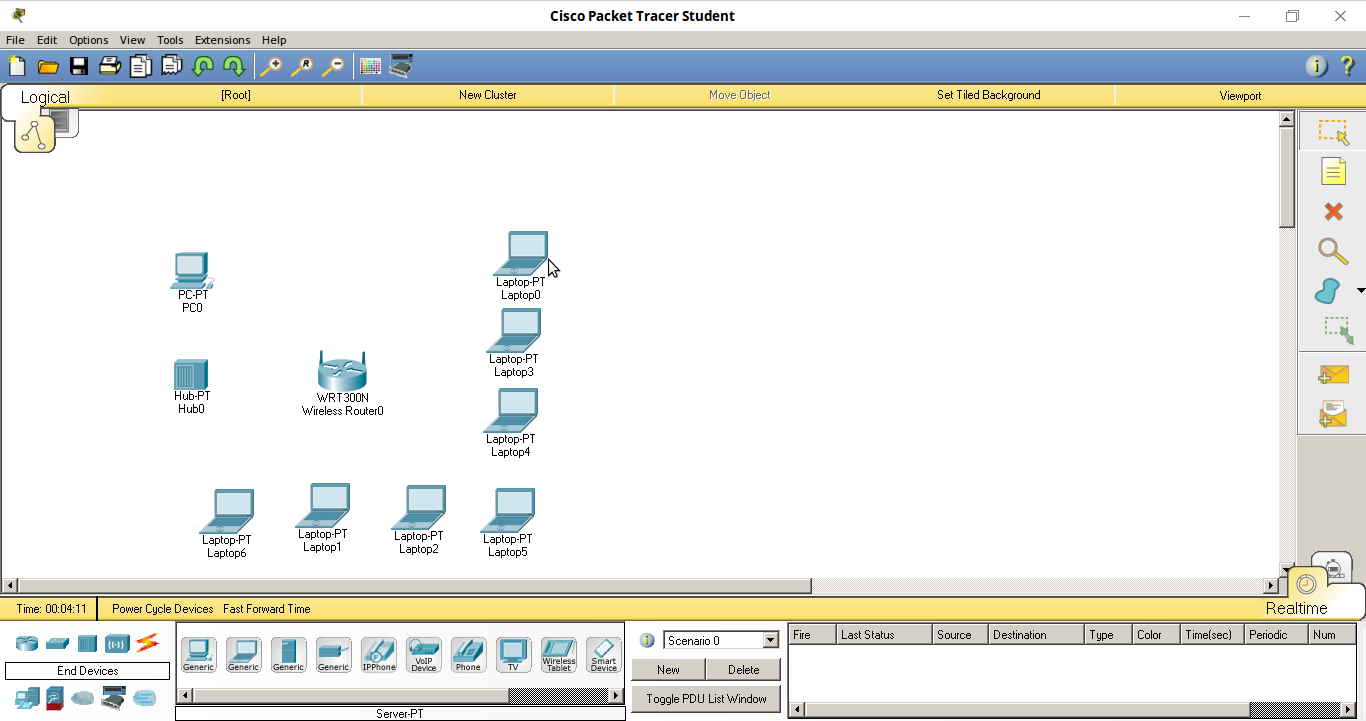Viewport: 1366px width, 721px height.
Task: Select the Smart Device end device icon
Action: 603,653
